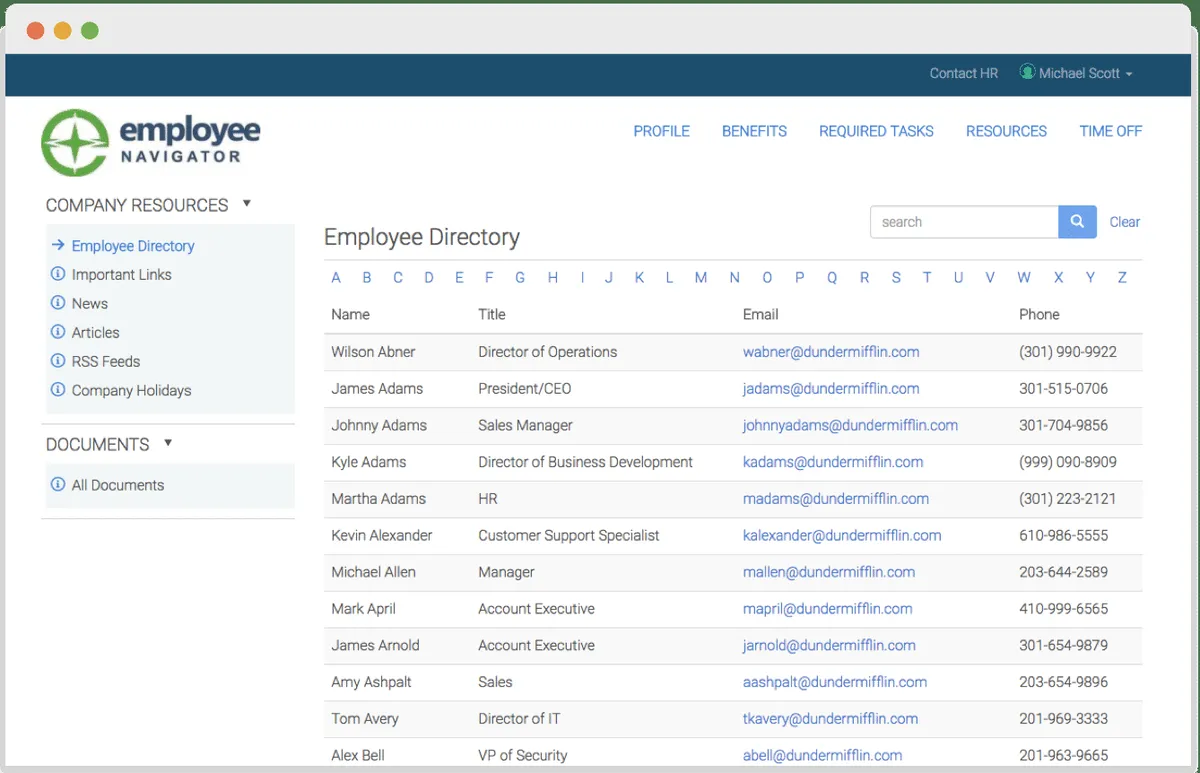Click the arrow icon beside Employee Directory
1200x773 pixels.
tap(58, 245)
